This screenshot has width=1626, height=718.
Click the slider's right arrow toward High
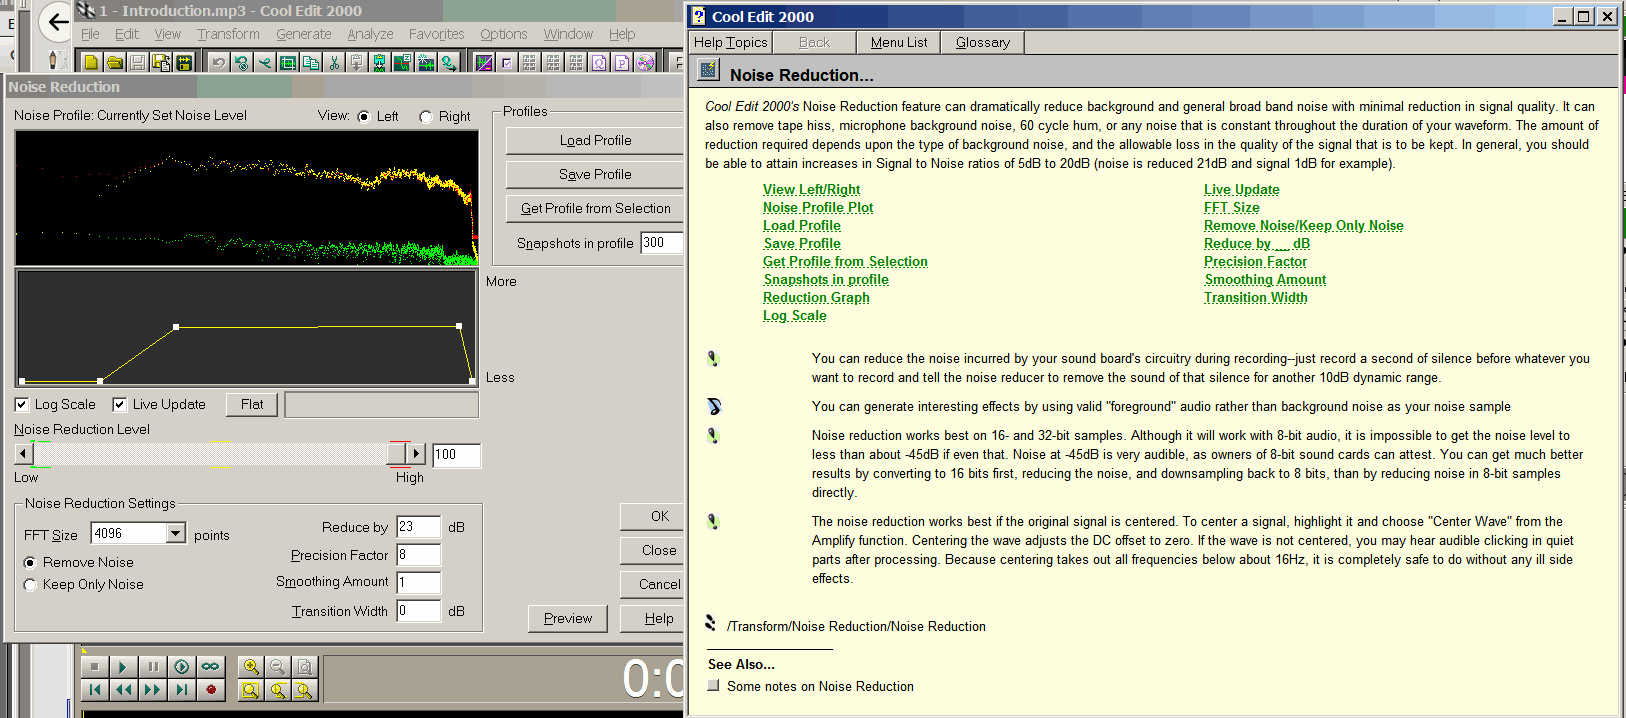point(417,453)
